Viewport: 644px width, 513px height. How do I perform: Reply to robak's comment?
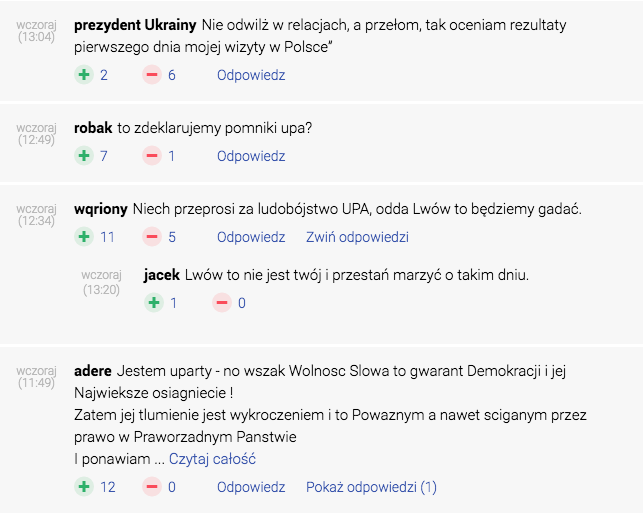tap(251, 156)
